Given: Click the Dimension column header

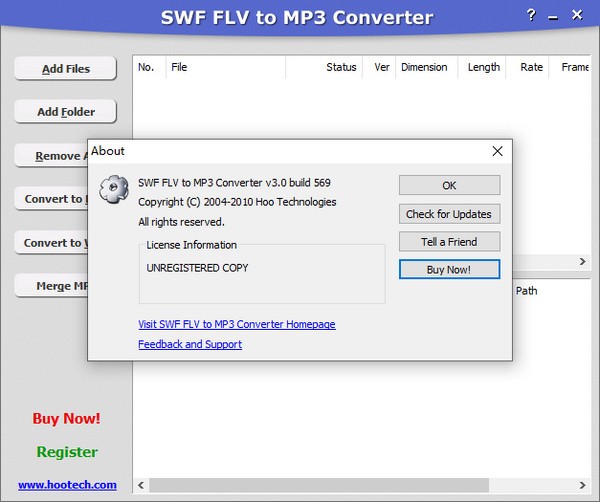Looking at the screenshot, I should [x=424, y=68].
